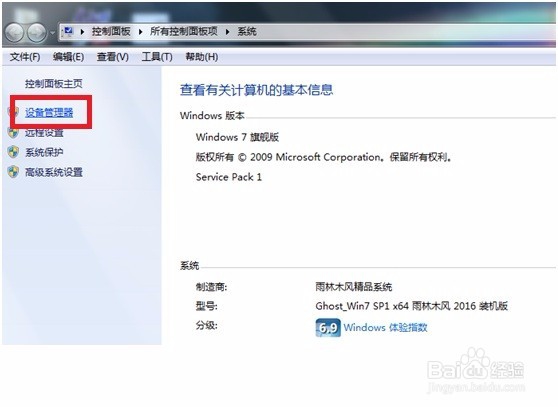This screenshot has height=407, width=558.
Task: Expand arrow before 系统 in breadcrumb
Action: click(x=227, y=32)
